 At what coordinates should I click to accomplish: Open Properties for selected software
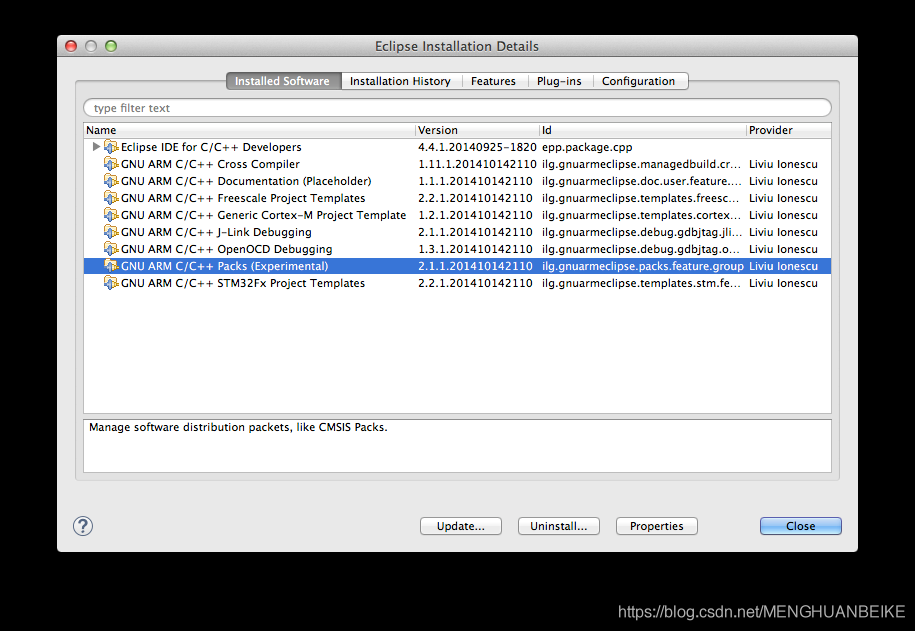657,526
